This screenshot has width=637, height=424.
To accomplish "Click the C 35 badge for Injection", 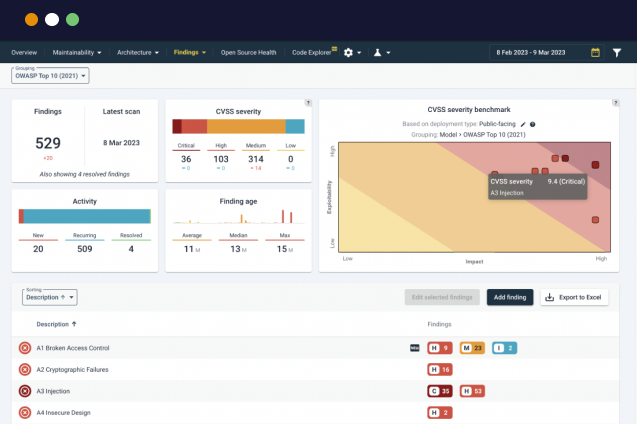I will click(x=440, y=391).
